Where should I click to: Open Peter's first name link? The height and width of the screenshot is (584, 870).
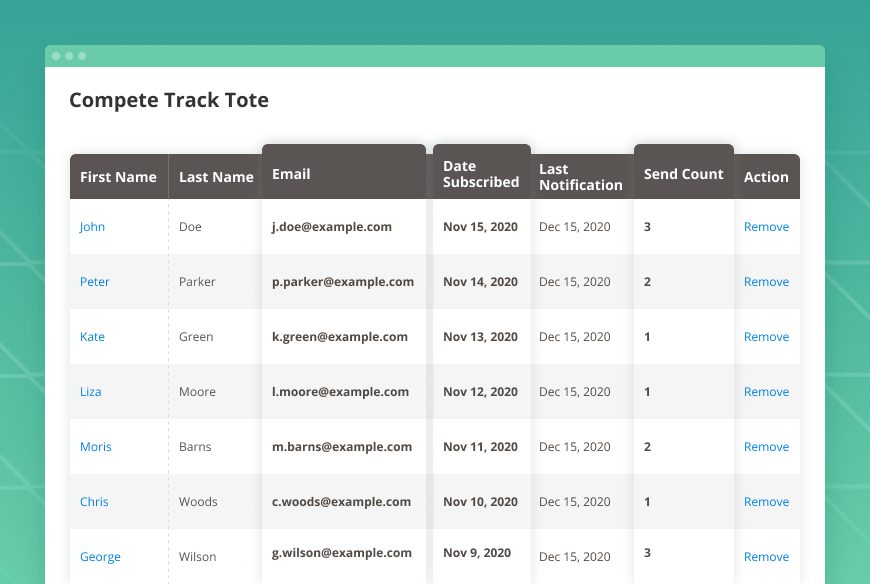pos(95,282)
